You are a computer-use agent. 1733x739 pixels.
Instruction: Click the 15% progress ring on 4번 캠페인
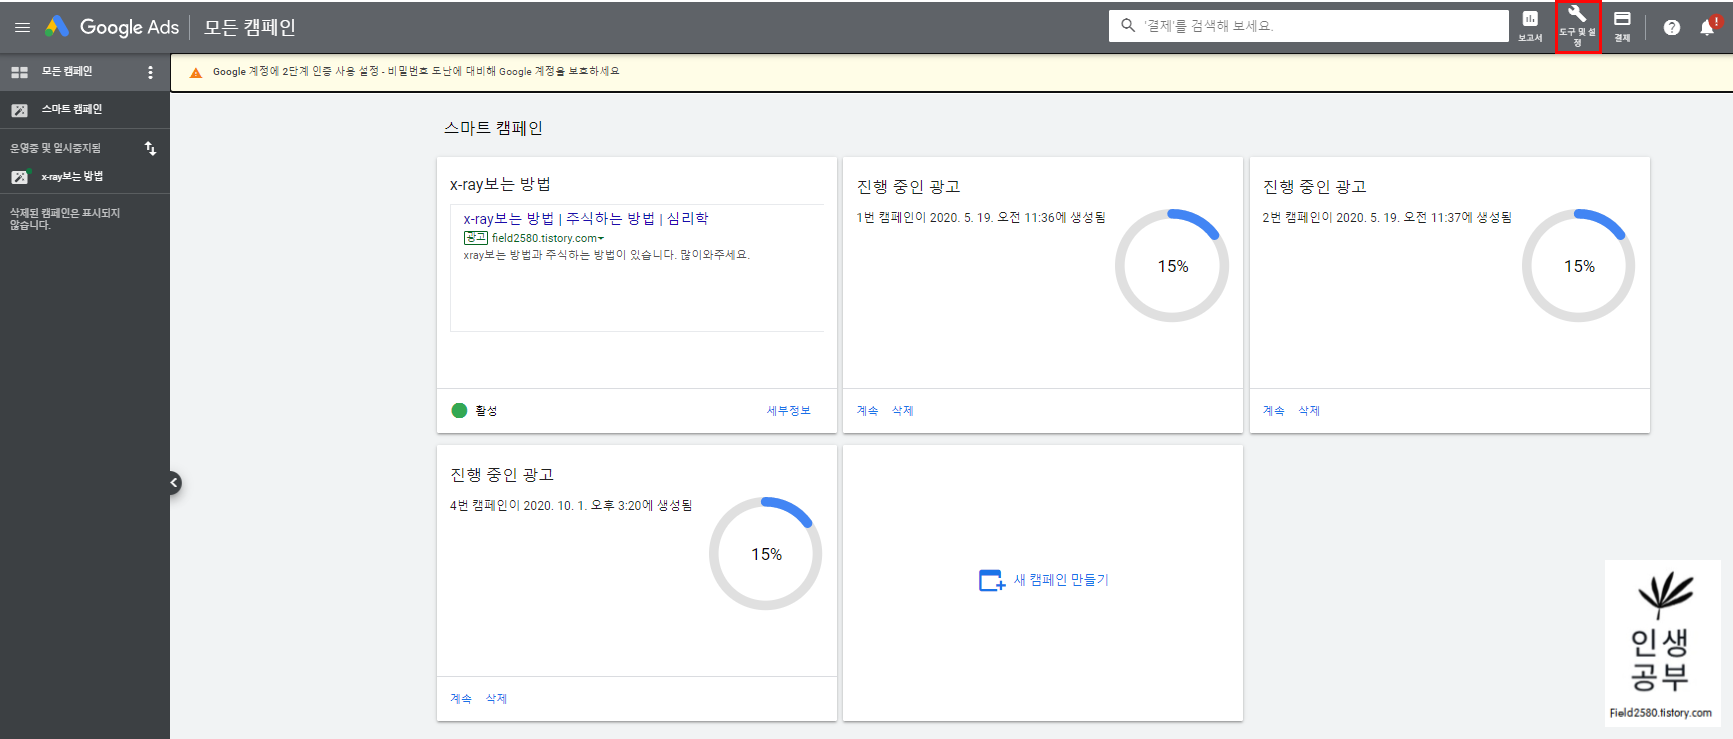click(766, 553)
